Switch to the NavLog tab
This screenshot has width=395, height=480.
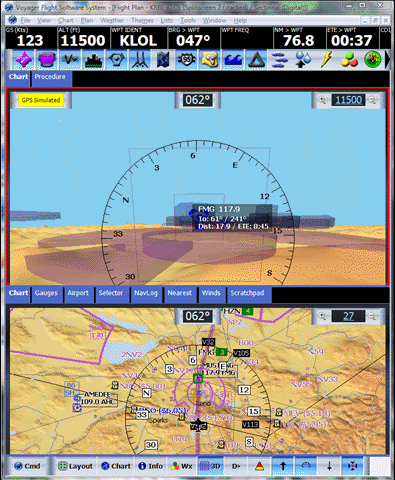coord(146,293)
